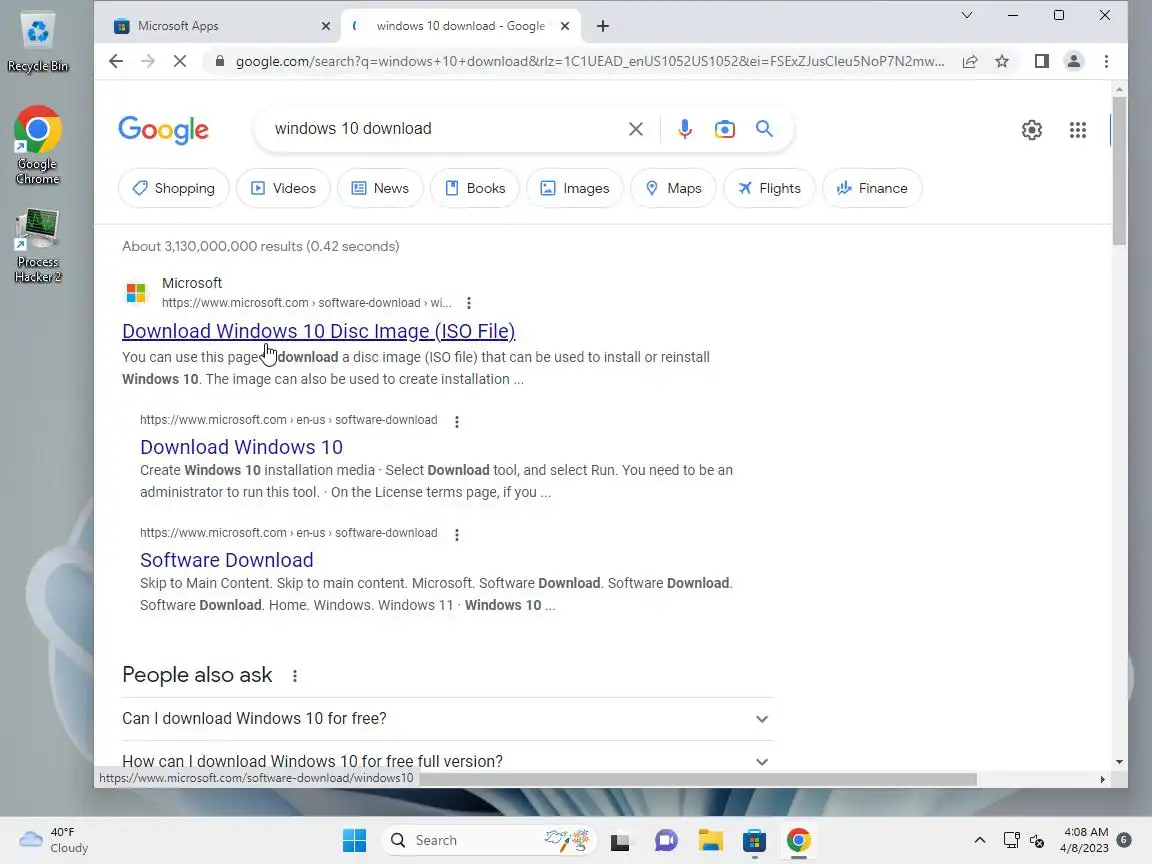Screen dimensions: 1152x864
Task: Select the windows 10 download tab
Action: pos(461,26)
